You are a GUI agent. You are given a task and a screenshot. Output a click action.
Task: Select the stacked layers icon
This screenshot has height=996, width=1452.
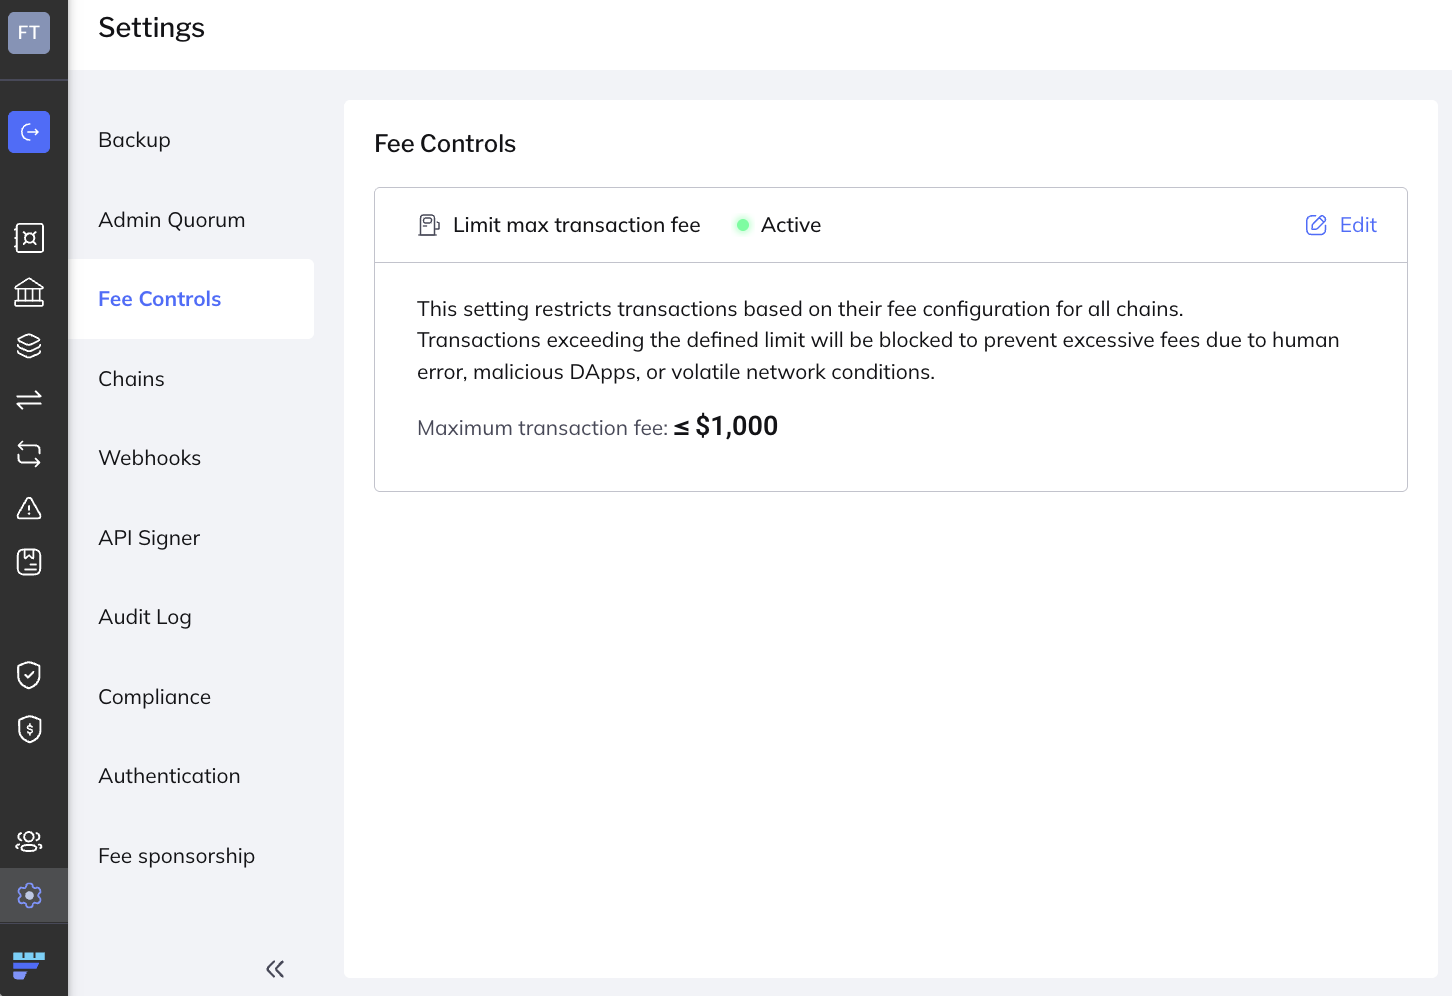pyautogui.click(x=29, y=346)
